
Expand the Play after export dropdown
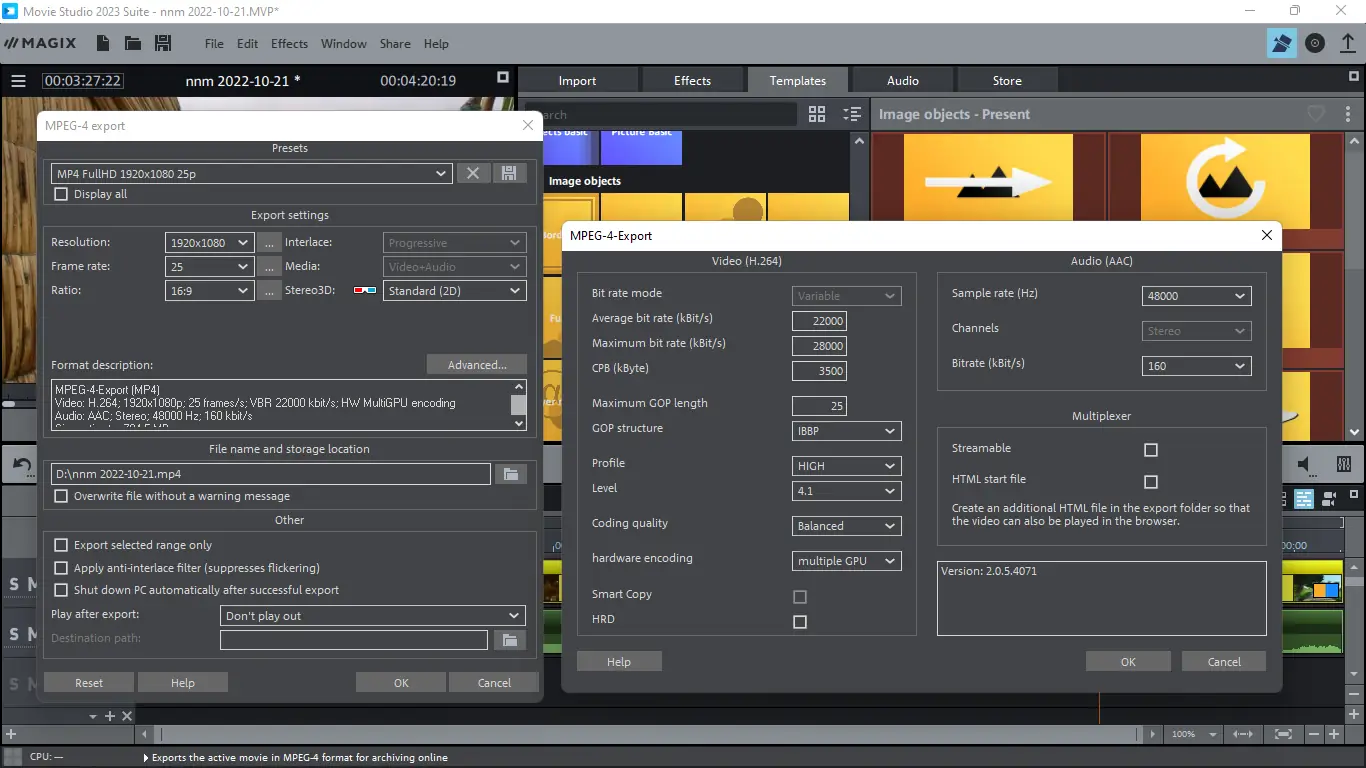coord(372,616)
